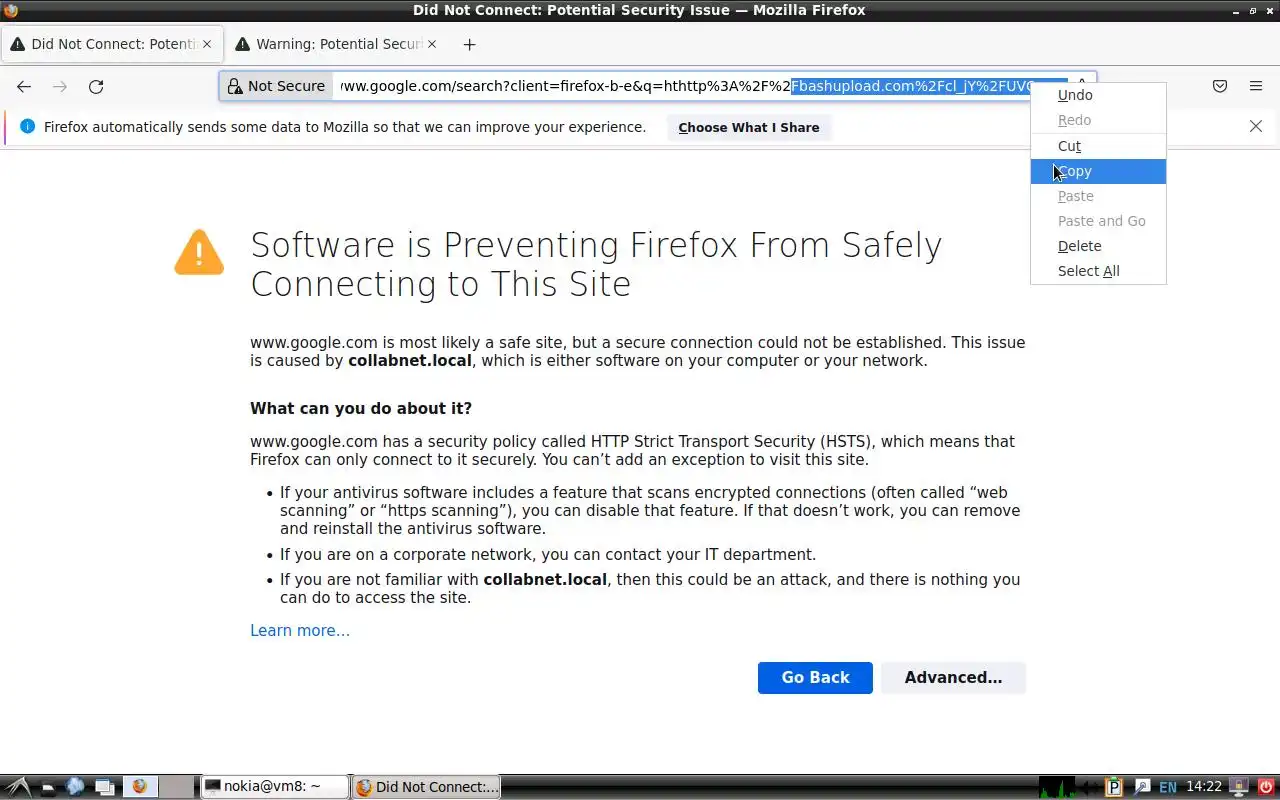Click the Not Secure lock indicator
The width and height of the screenshot is (1280, 800).
click(x=276, y=86)
